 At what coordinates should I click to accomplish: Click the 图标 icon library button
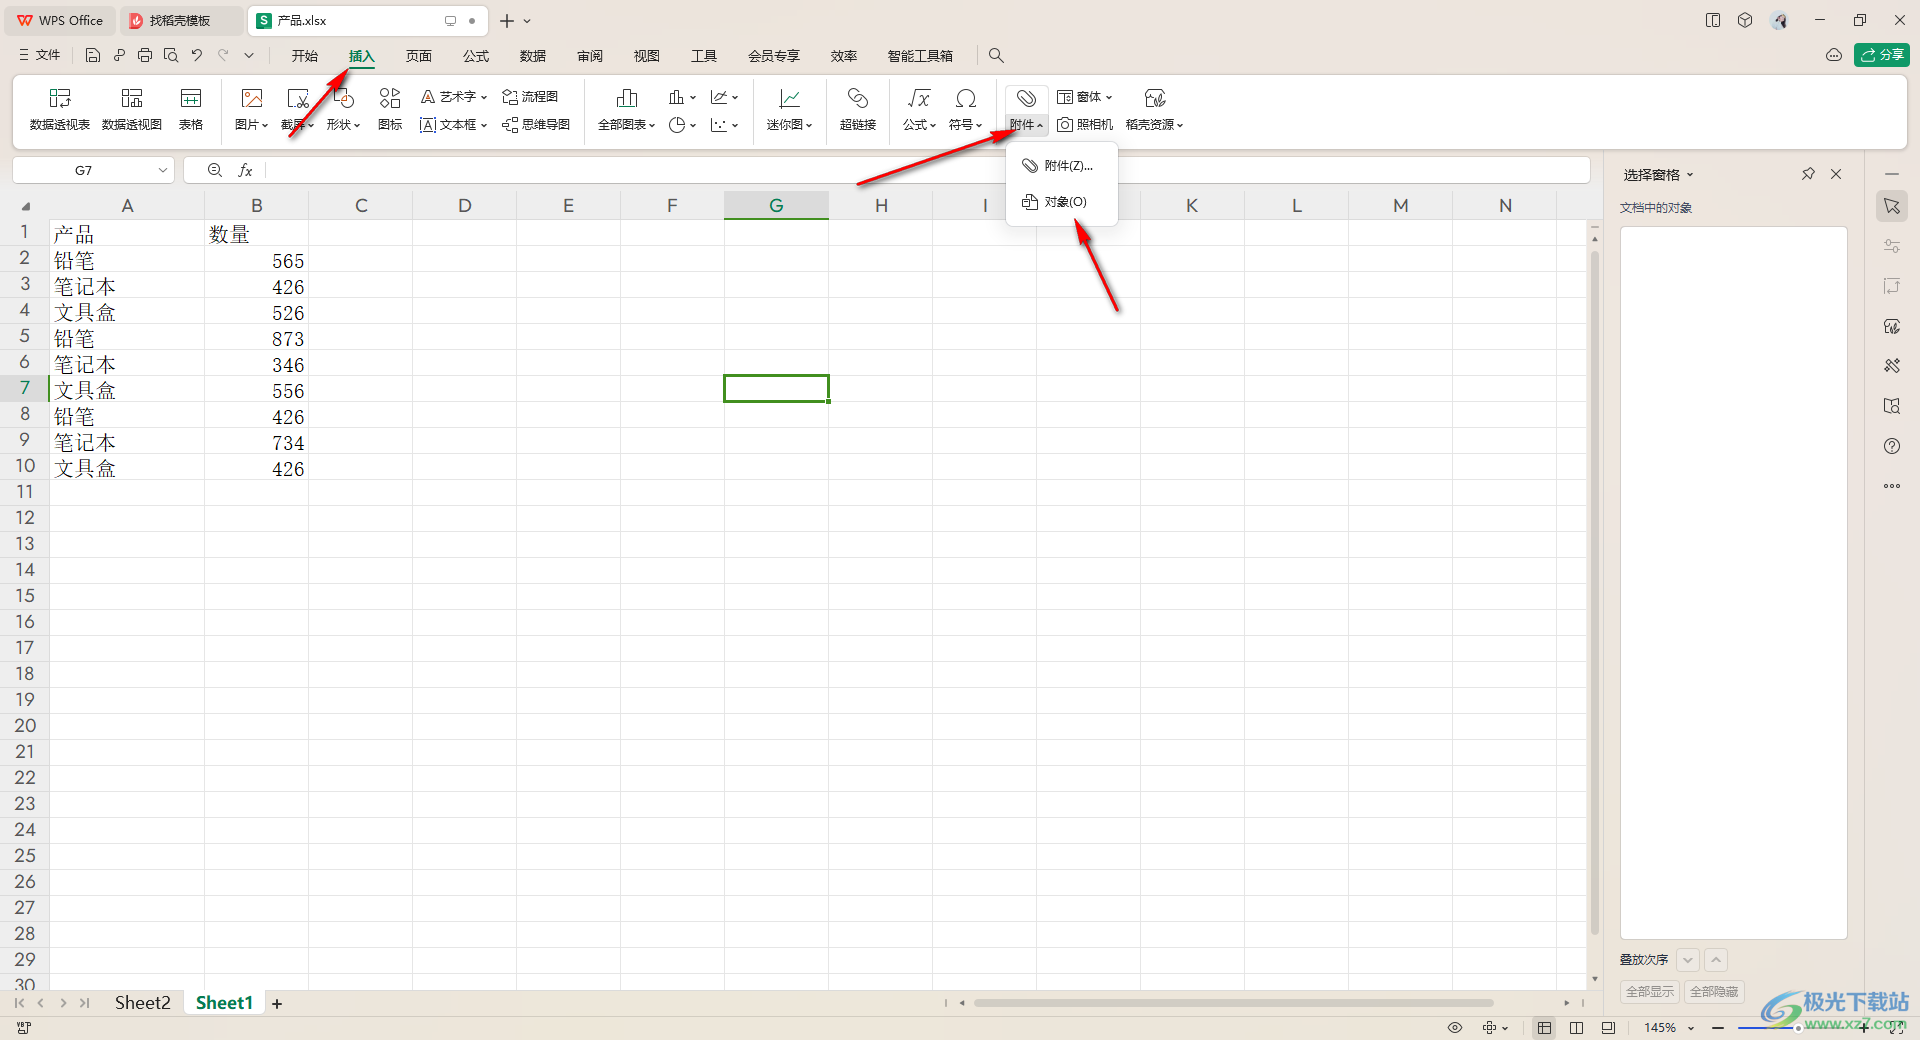coord(390,108)
